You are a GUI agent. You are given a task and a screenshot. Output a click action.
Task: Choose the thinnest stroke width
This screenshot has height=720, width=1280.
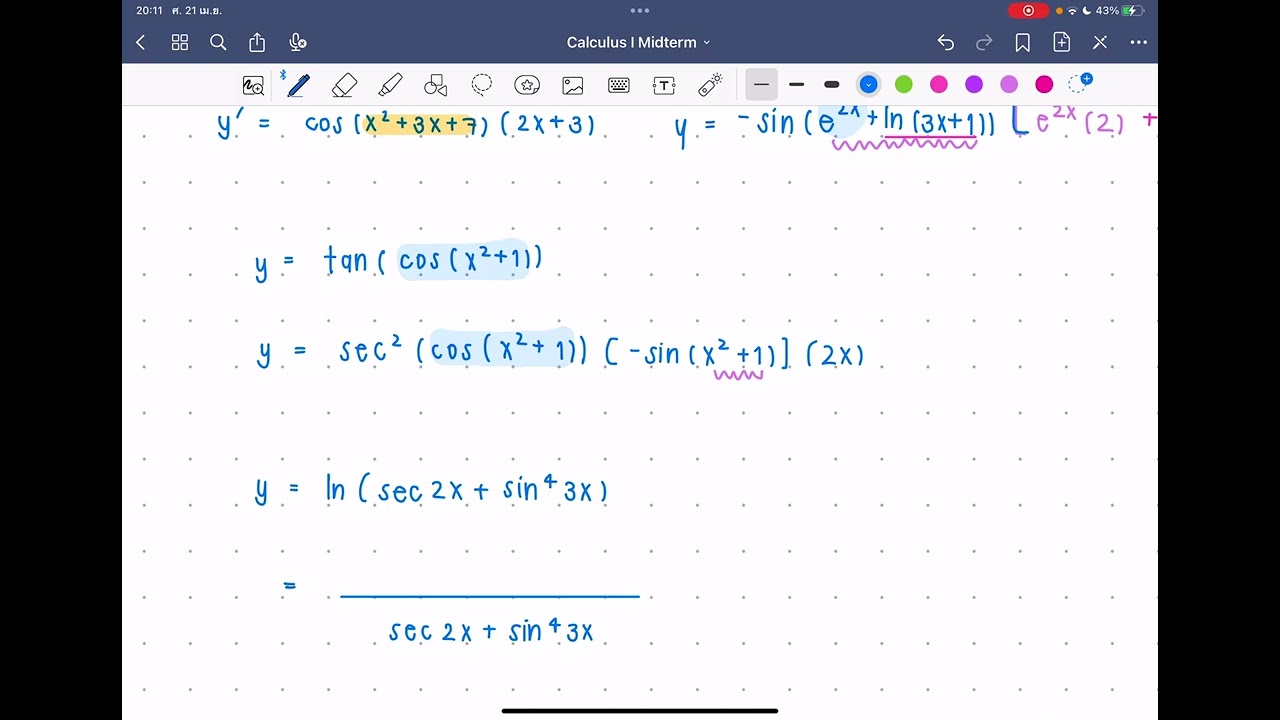point(761,85)
